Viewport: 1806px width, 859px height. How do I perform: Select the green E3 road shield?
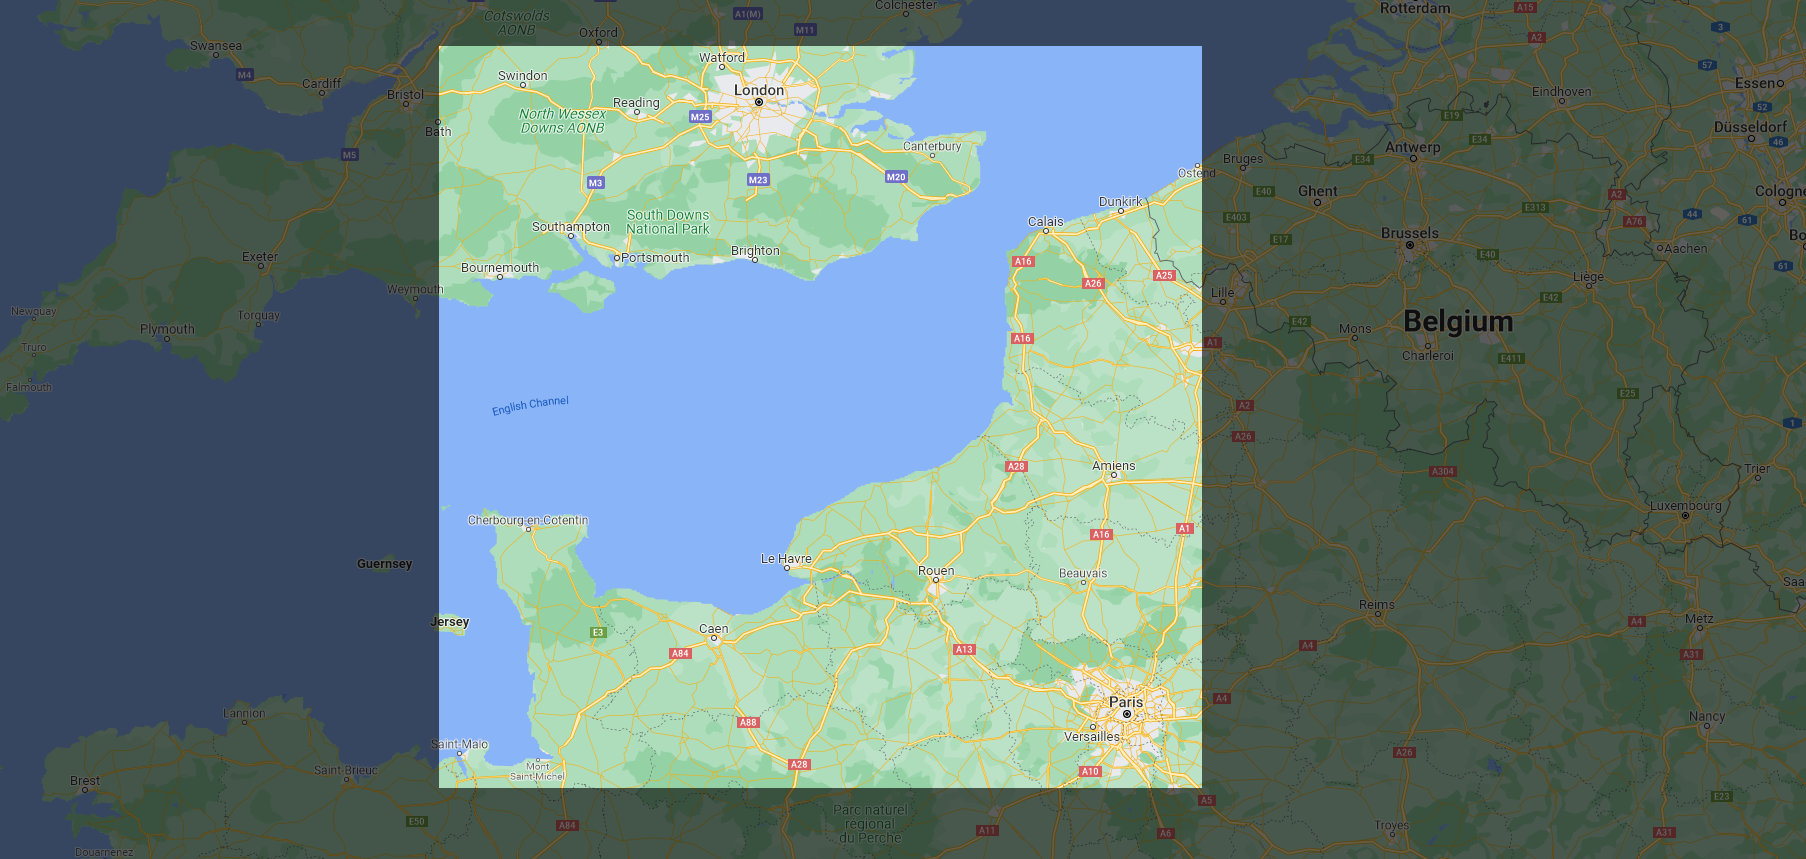coord(598,632)
